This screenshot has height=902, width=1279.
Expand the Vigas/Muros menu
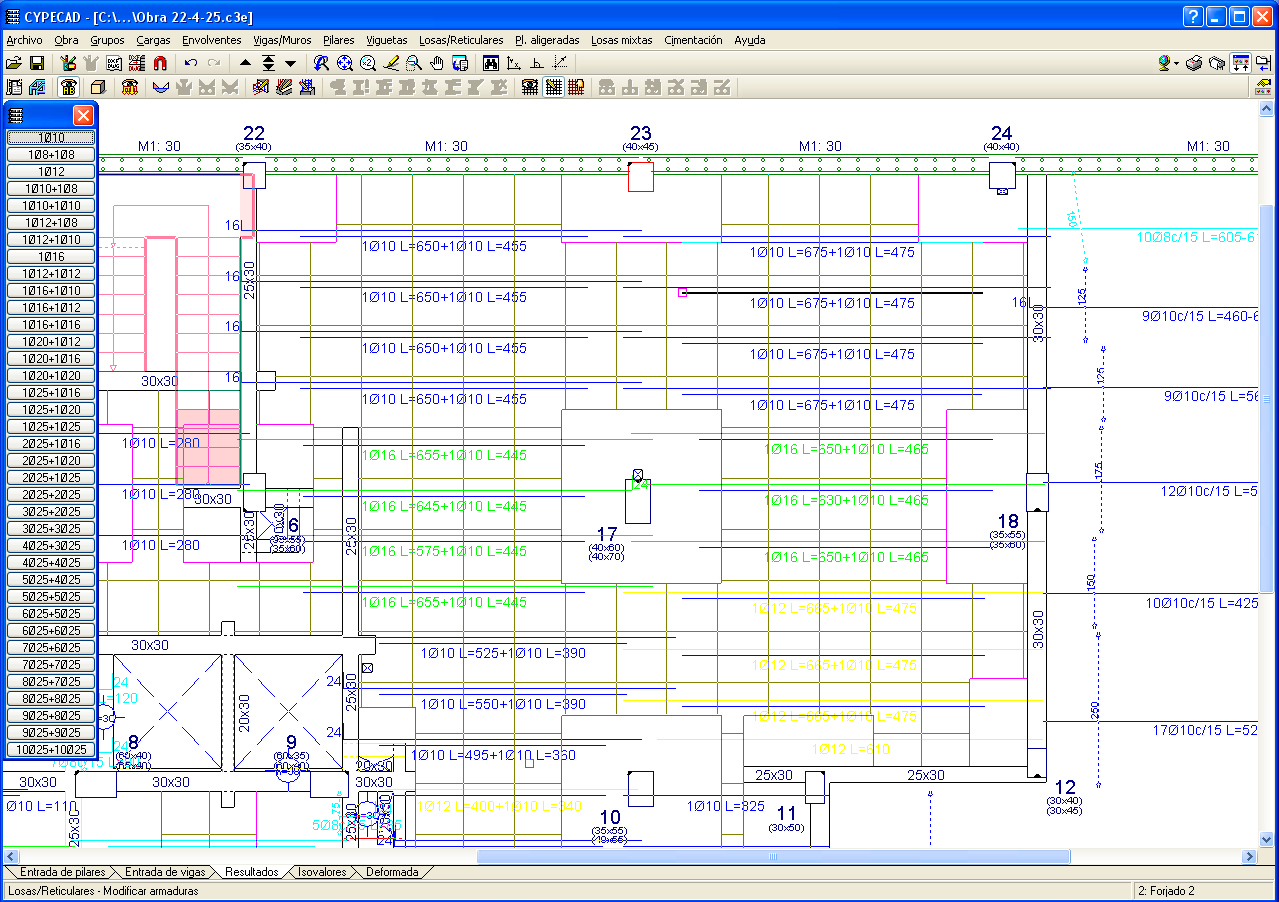(282, 40)
